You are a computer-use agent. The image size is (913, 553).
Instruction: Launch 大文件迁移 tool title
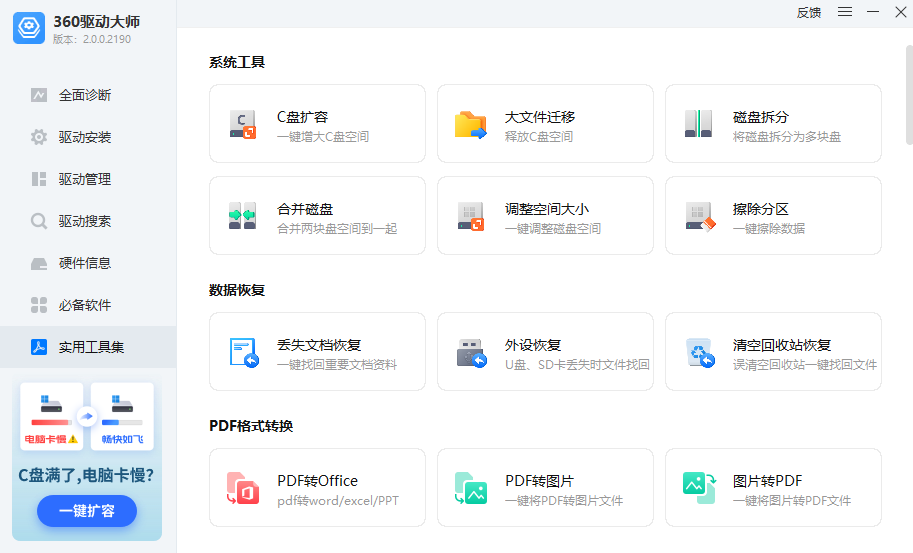(x=540, y=117)
